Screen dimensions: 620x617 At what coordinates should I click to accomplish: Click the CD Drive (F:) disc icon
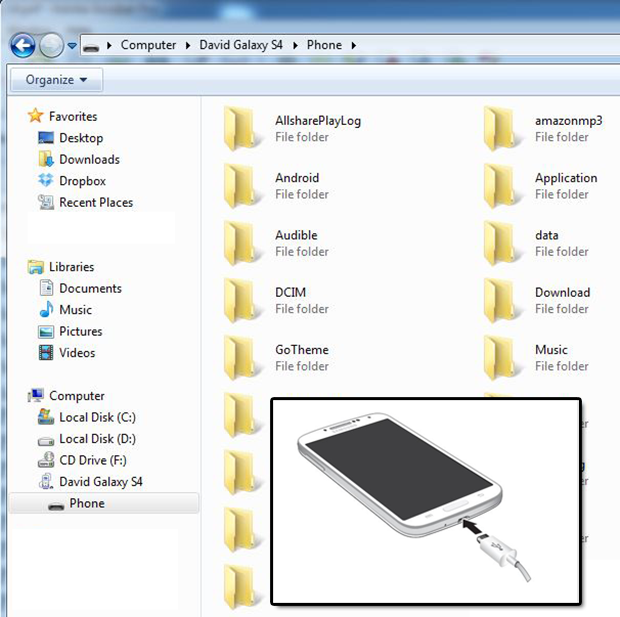[46, 460]
